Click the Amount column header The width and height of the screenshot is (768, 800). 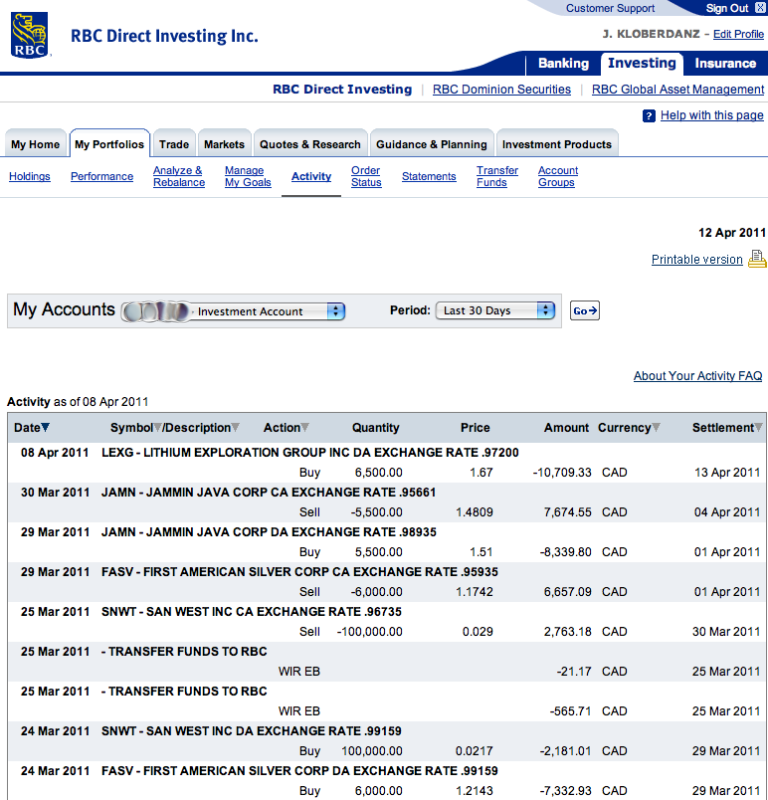(x=566, y=428)
